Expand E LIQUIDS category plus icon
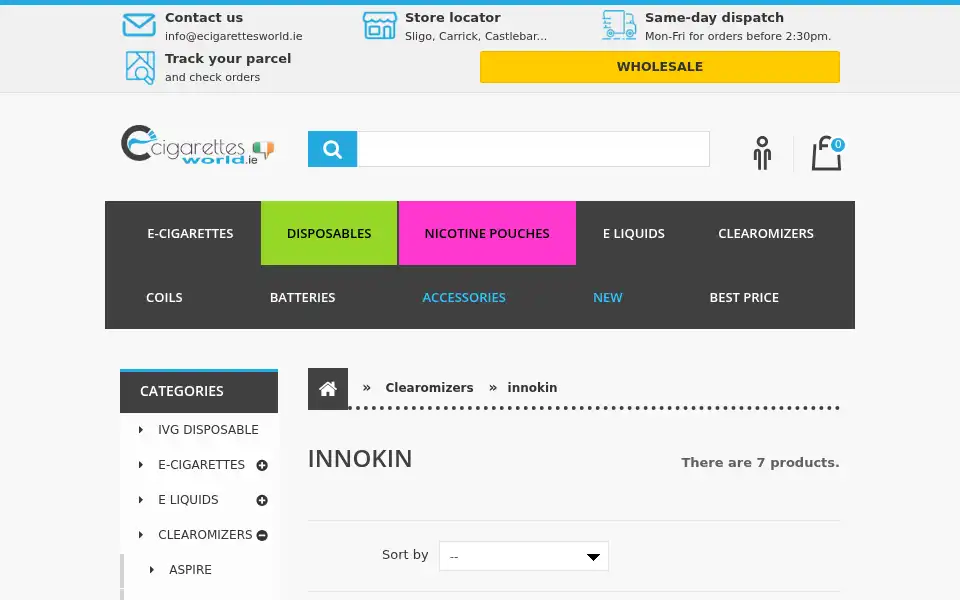 click(x=262, y=500)
